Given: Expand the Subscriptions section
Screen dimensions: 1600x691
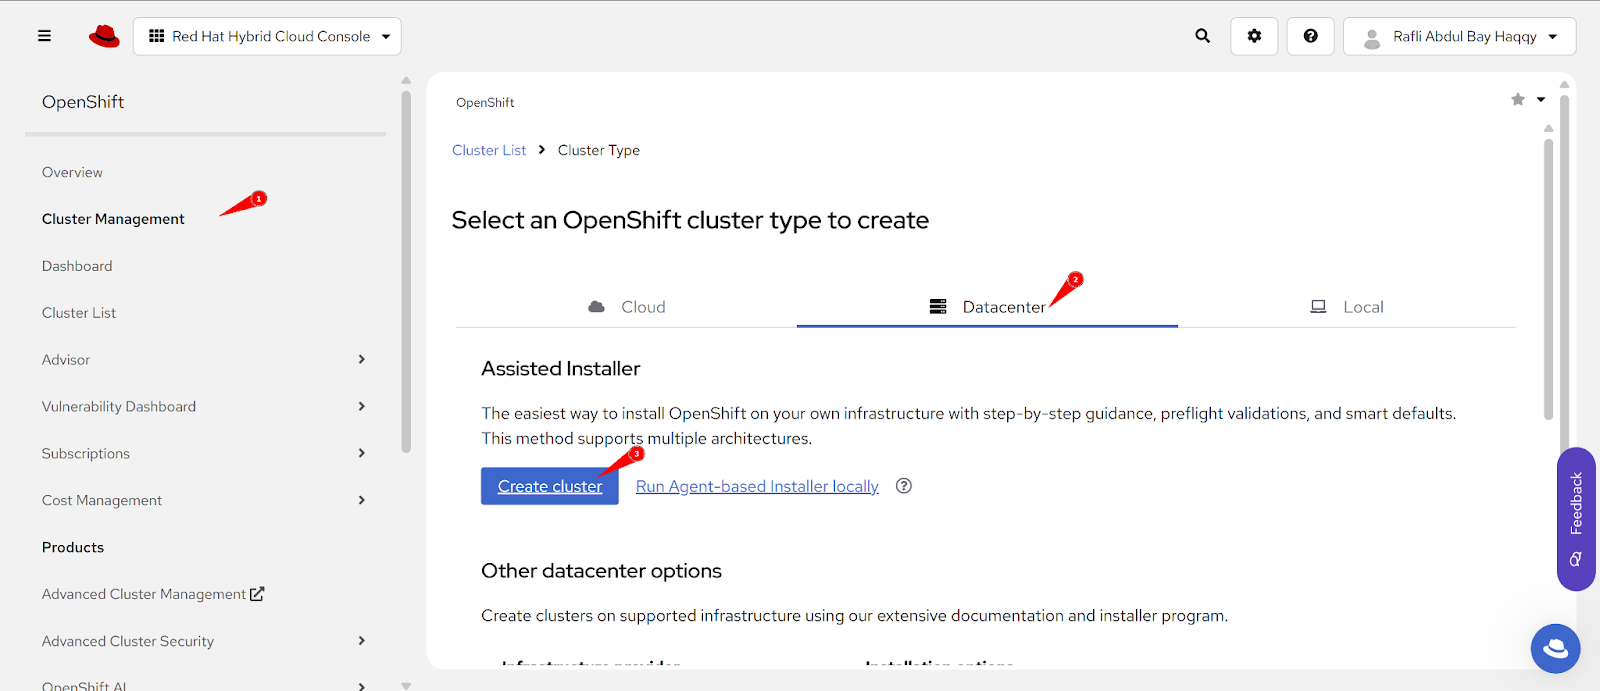Looking at the screenshot, I should click(361, 453).
